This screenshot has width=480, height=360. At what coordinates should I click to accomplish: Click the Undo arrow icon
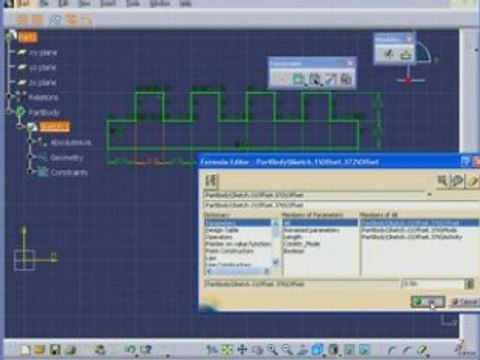click(130, 349)
